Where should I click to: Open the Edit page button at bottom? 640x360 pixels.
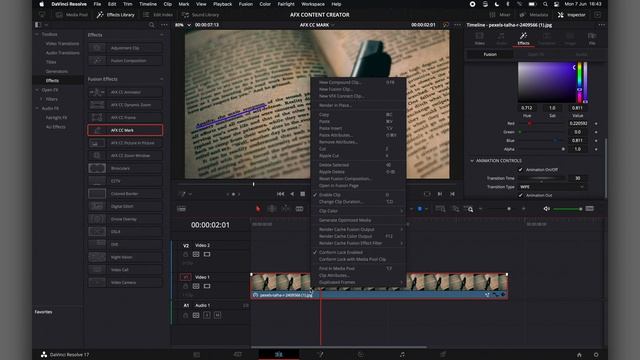[x=279, y=354]
